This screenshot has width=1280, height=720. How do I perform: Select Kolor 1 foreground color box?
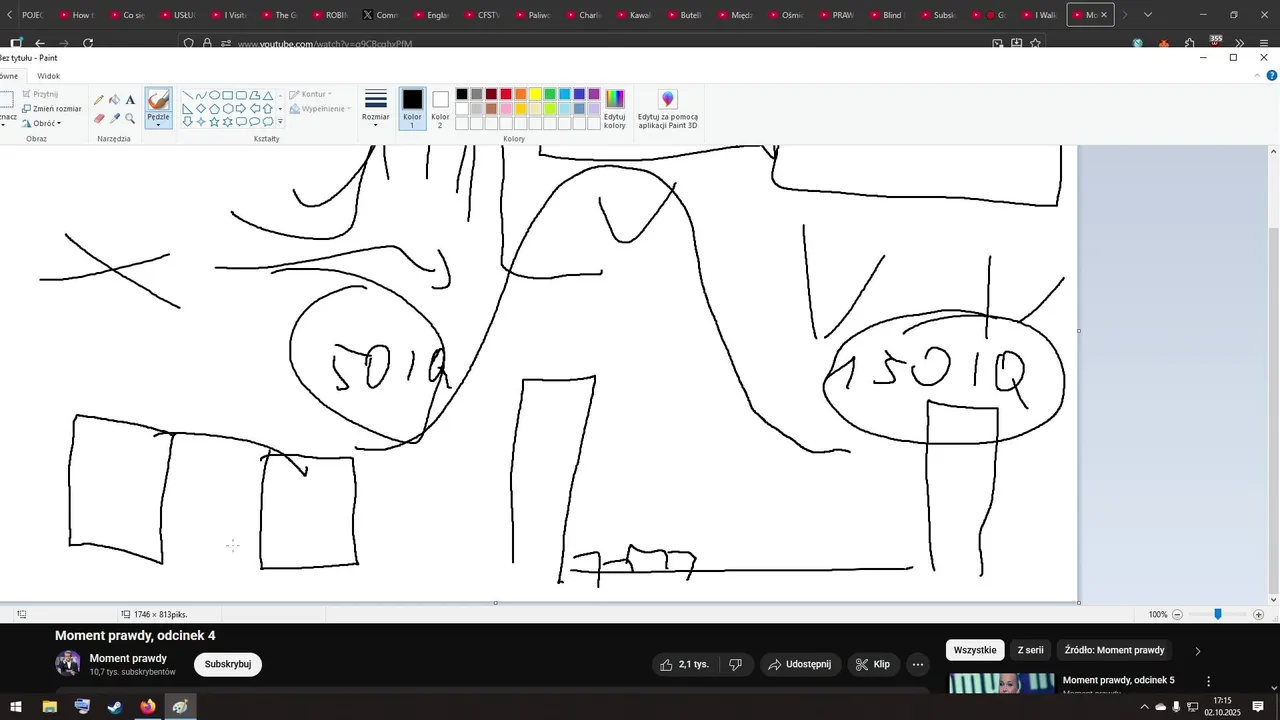click(x=413, y=108)
